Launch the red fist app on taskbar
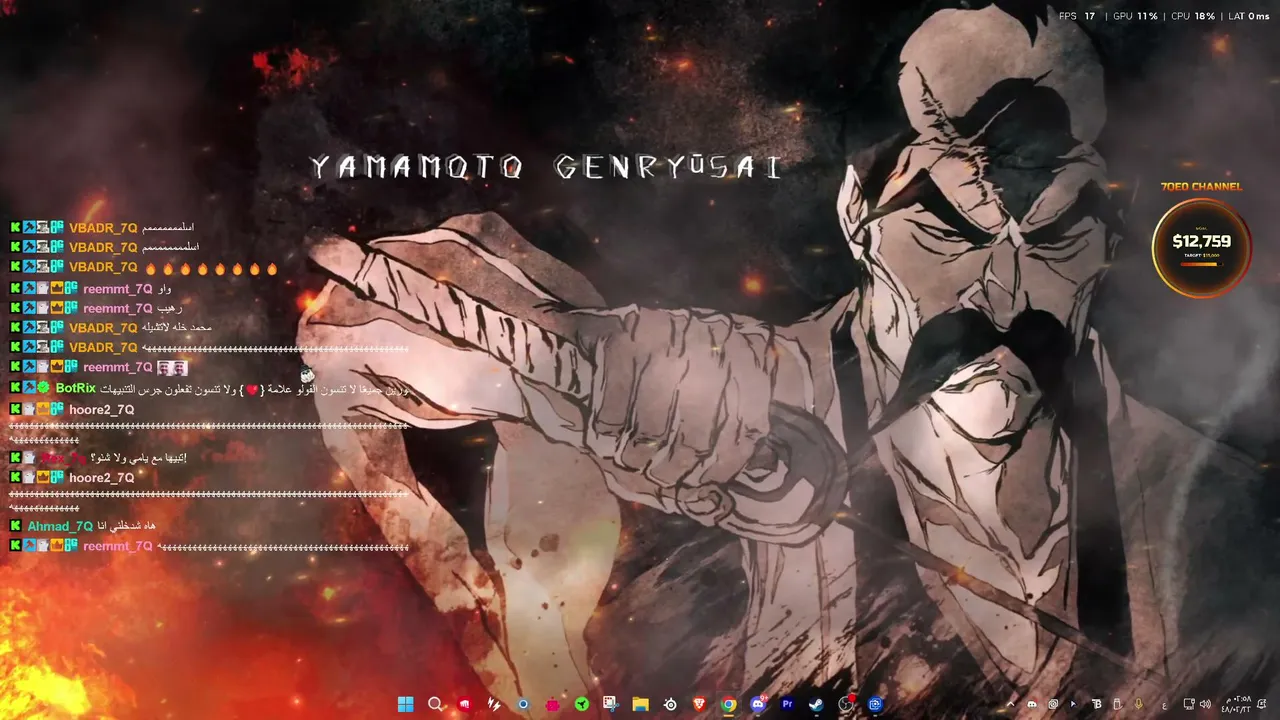This screenshot has height=720, width=1280. (464, 704)
